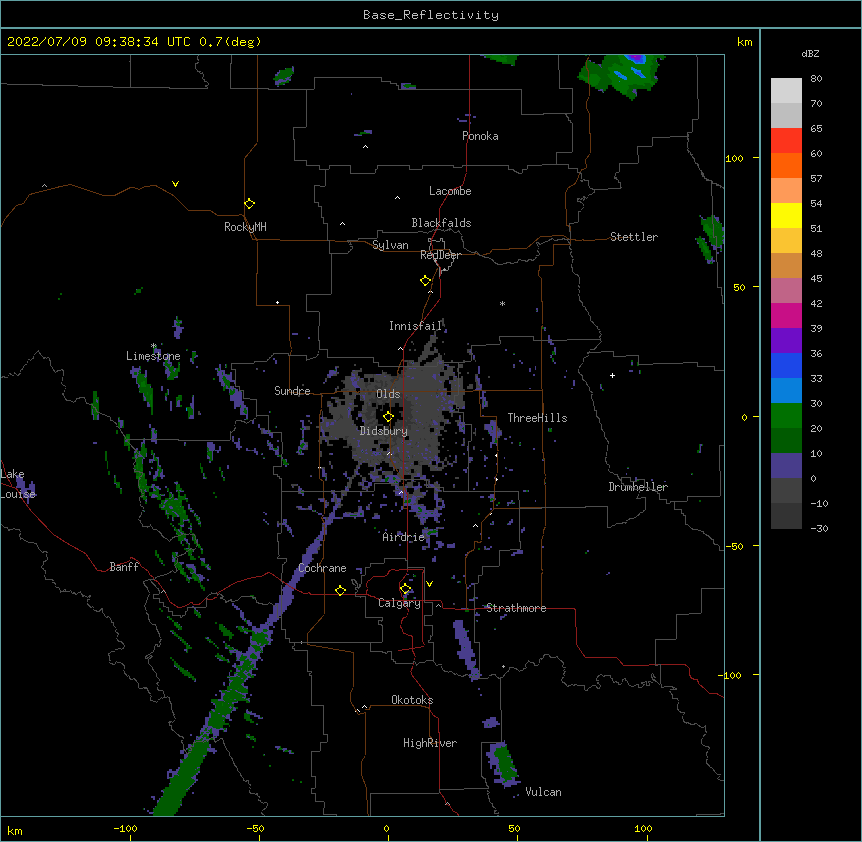Click the 80 value in dBZ legend
Image resolution: width=862 pixels, height=842 pixels.
coord(816,79)
